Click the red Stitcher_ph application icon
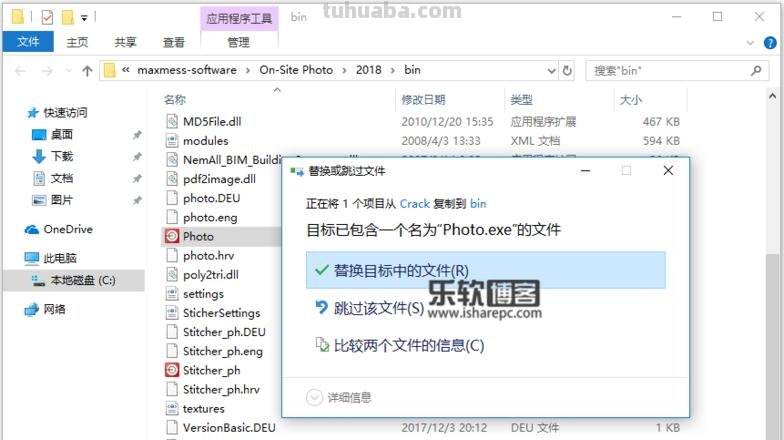 click(172, 370)
